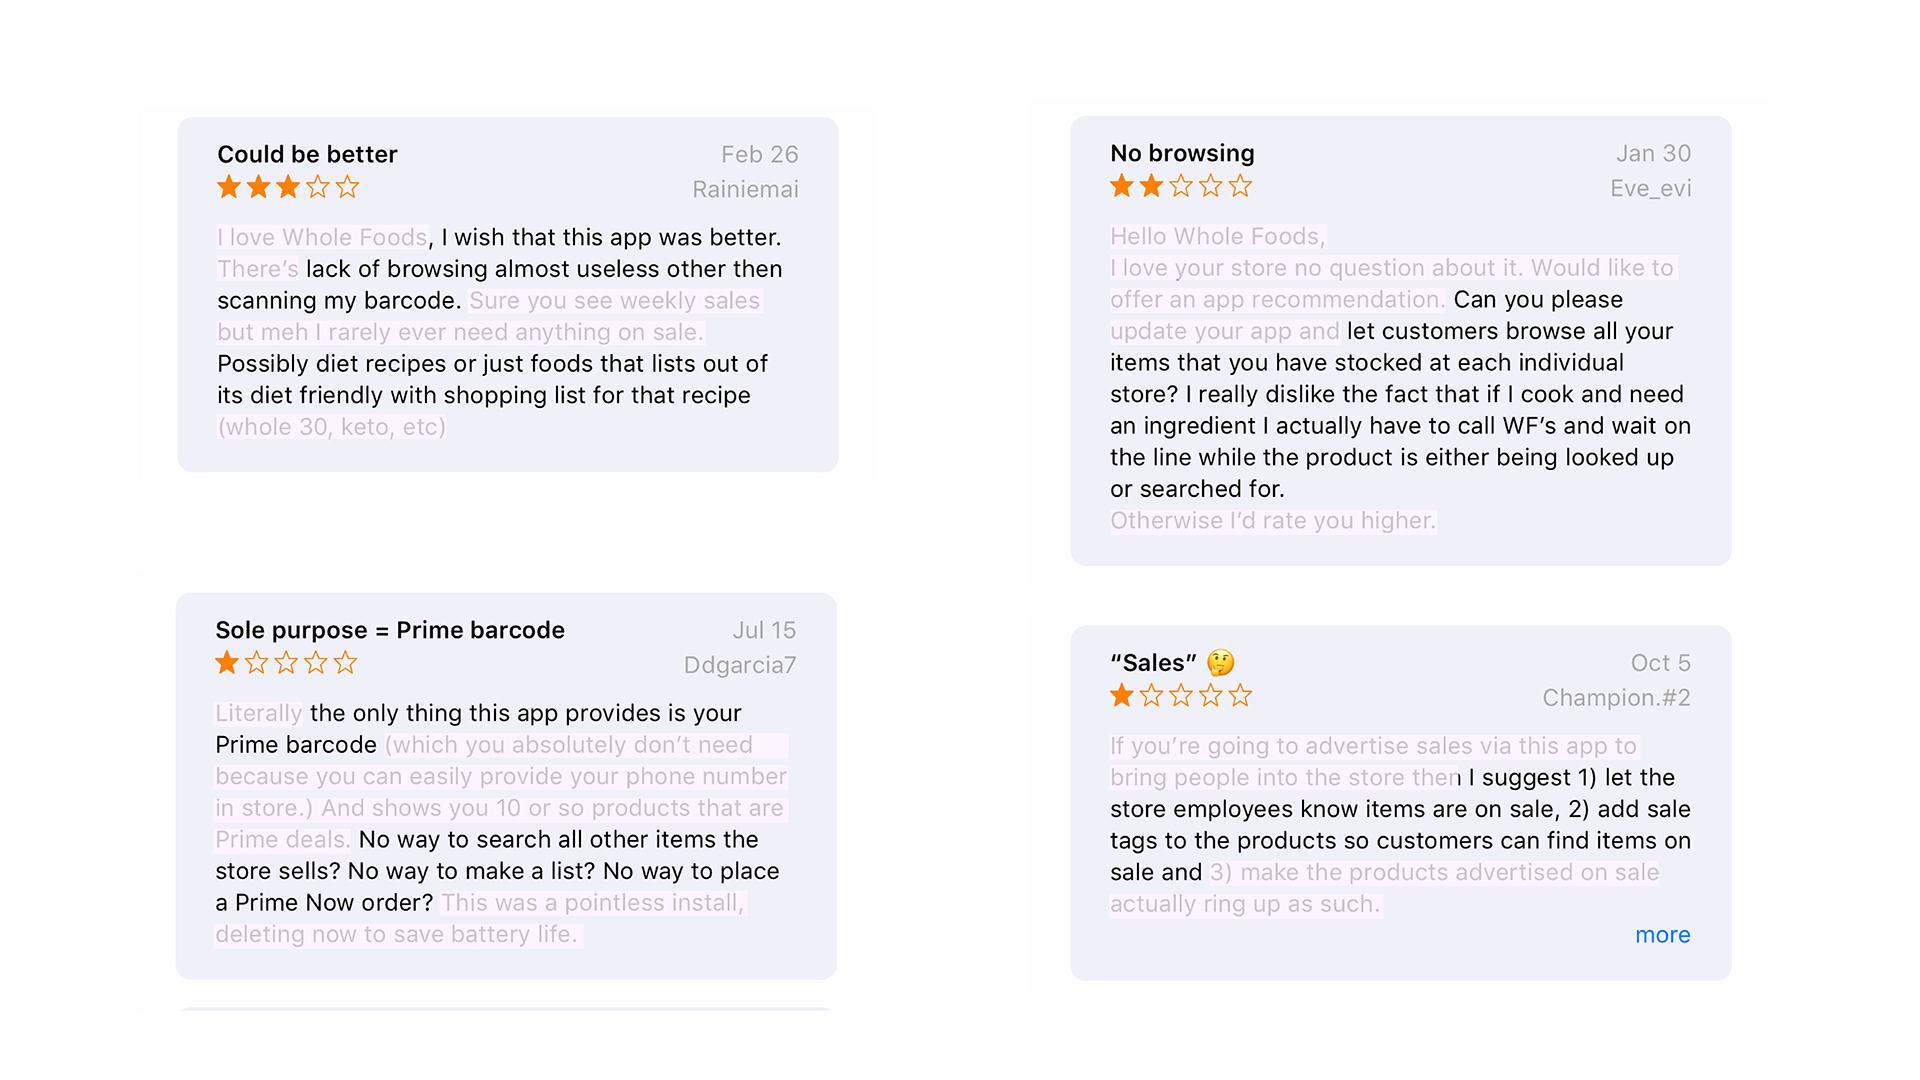Click the second star in No browsing review
Screen dimensions: 1920x1080
click(x=1151, y=186)
